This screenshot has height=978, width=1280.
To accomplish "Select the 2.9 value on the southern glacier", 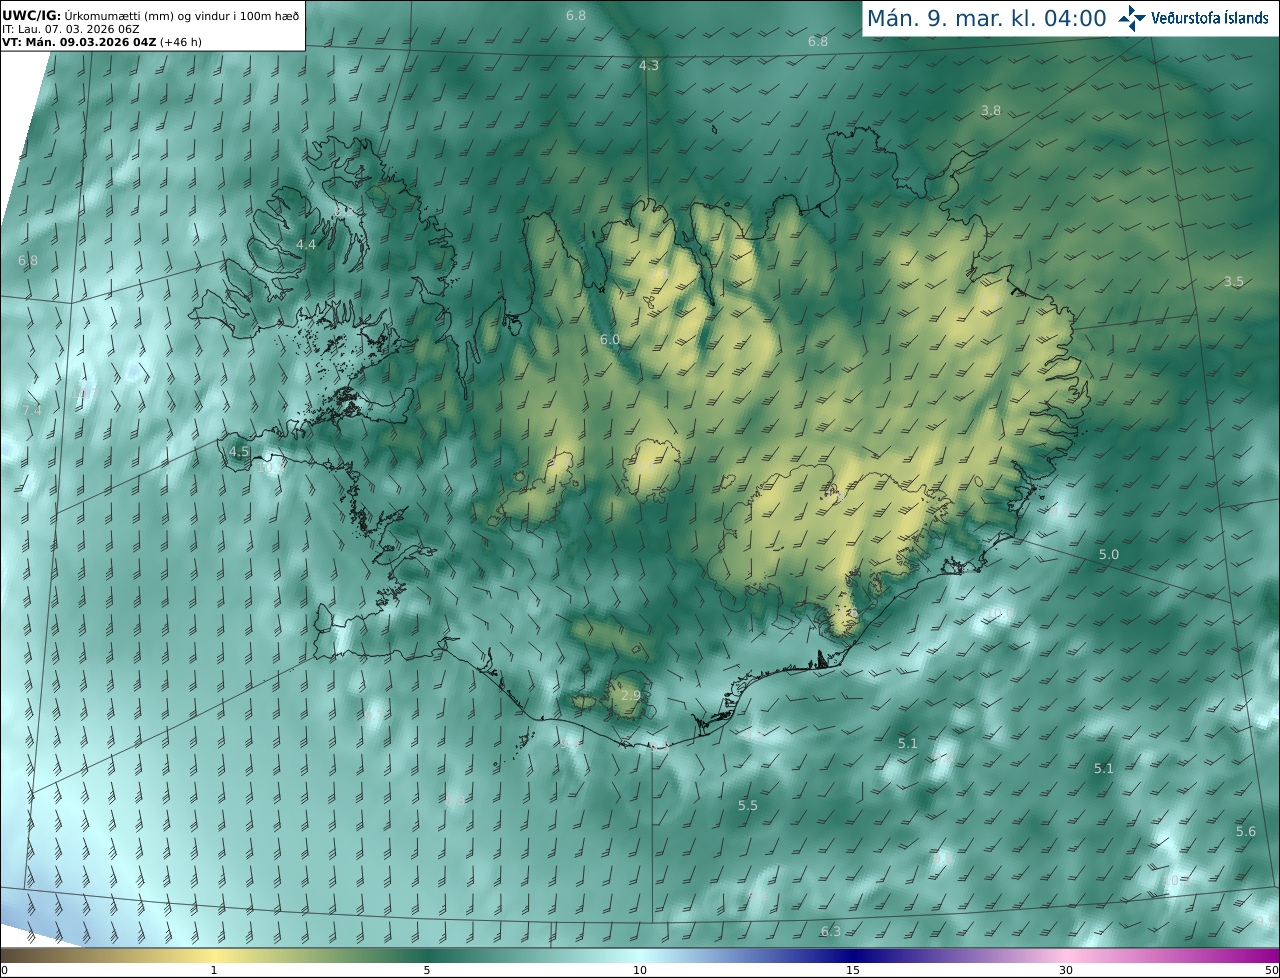I will point(631,696).
